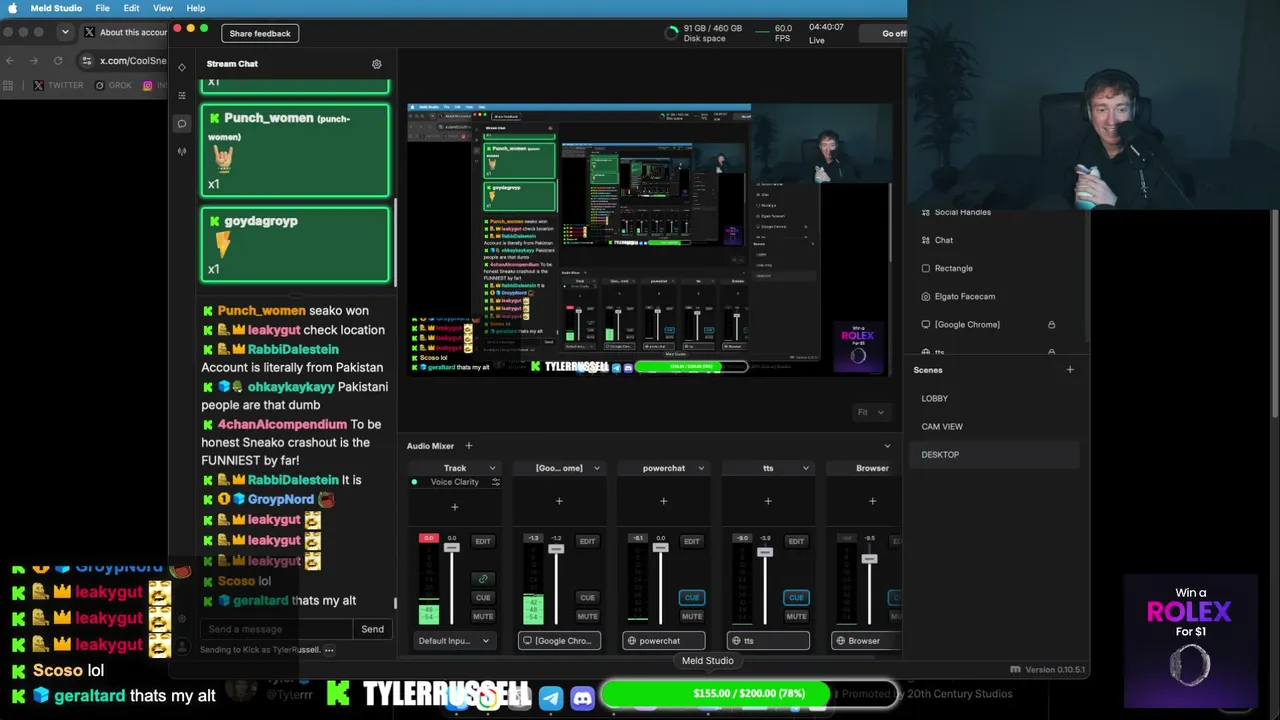Open the Apple menu
The height and width of the screenshot is (720, 1280).
13,8
